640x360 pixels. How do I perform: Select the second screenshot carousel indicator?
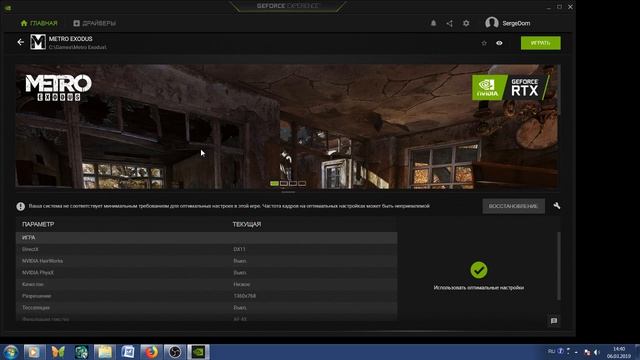284,184
